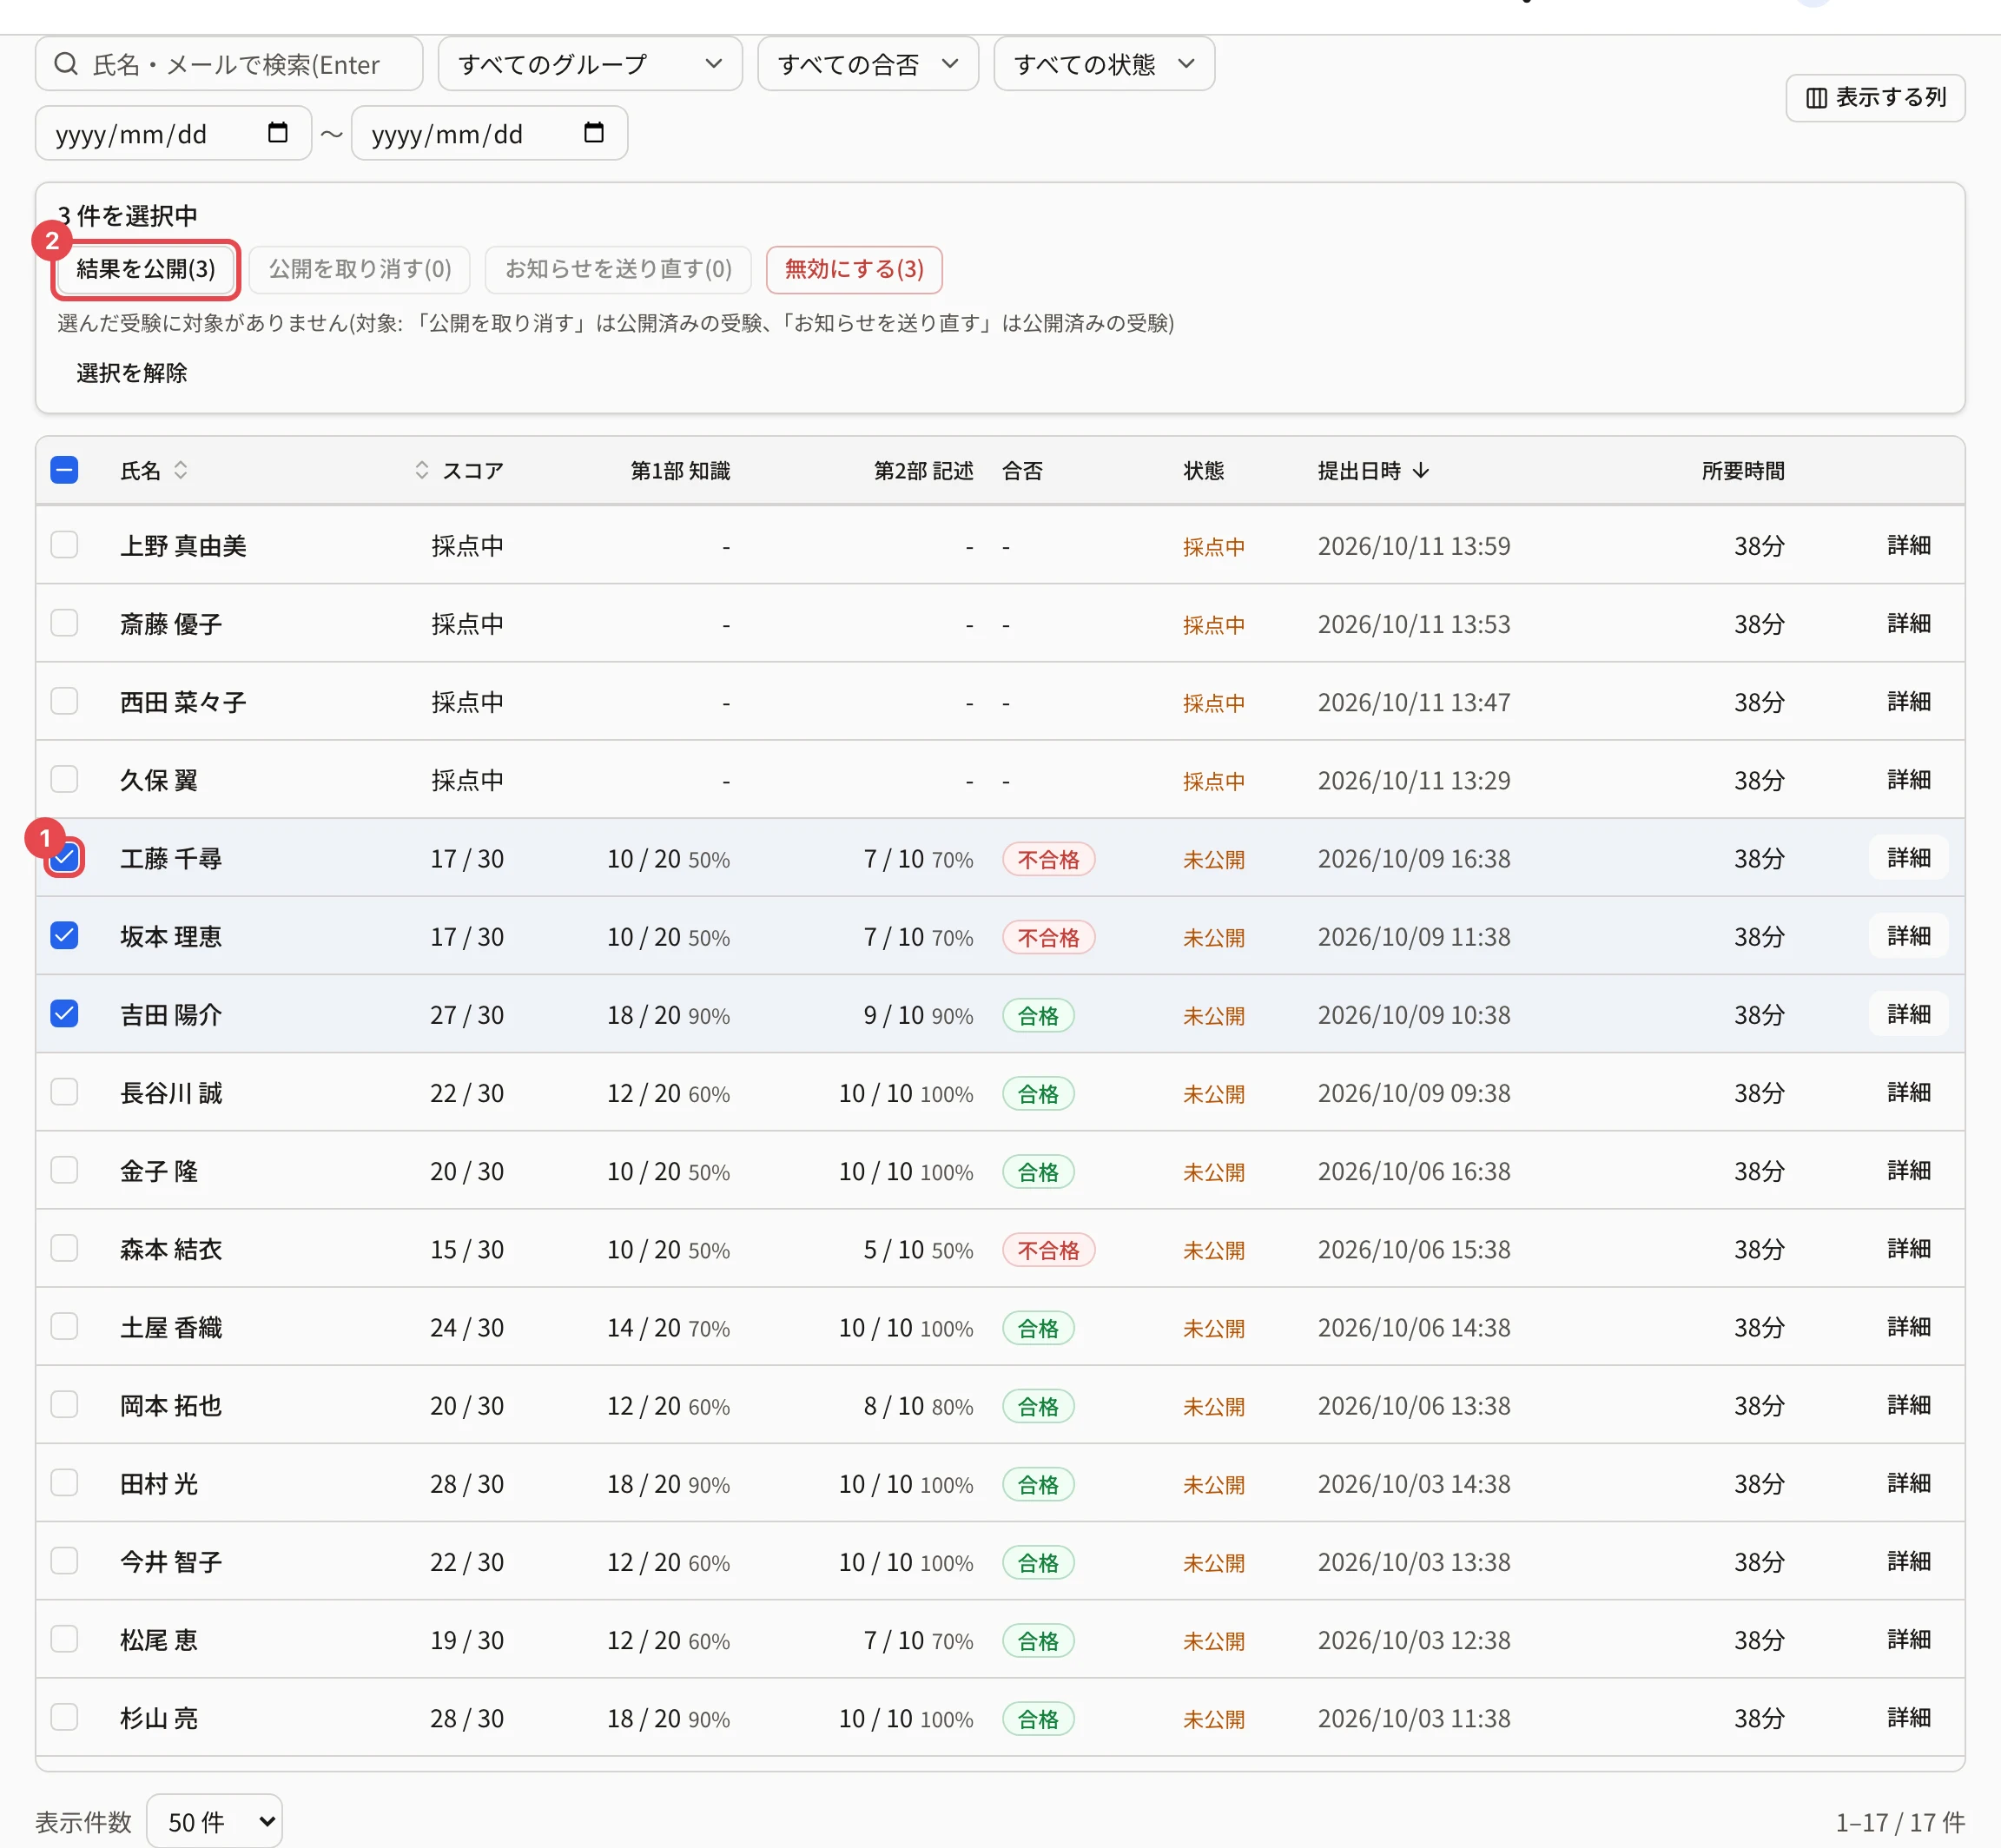Click the お知らせを送り直す(0) button

(x=618, y=269)
